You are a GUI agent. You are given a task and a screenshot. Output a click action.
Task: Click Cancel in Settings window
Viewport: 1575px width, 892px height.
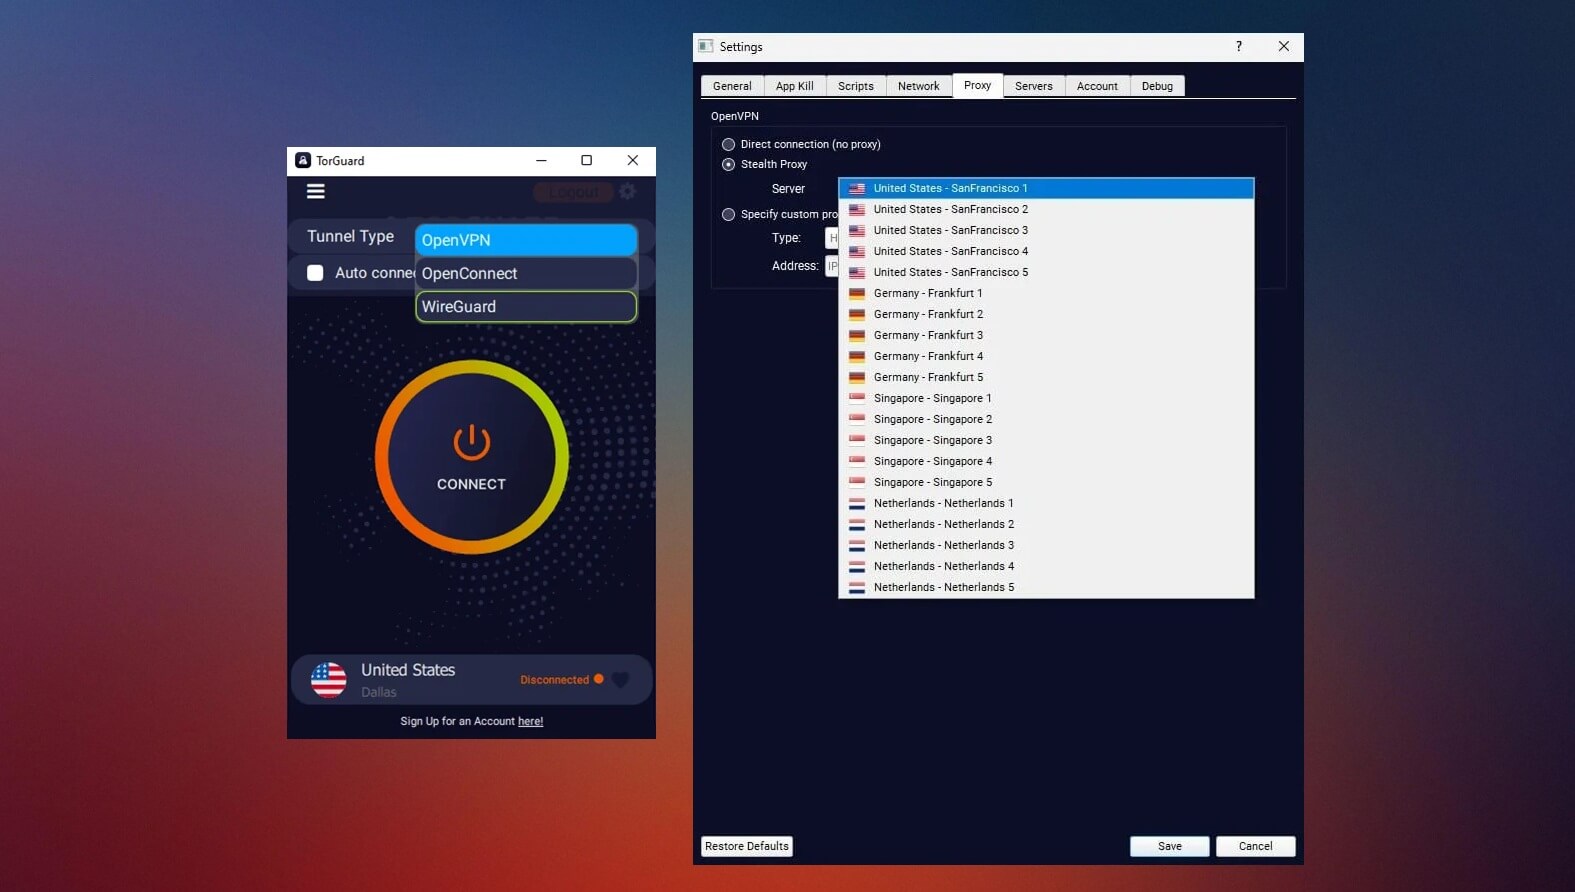pyautogui.click(x=1256, y=846)
